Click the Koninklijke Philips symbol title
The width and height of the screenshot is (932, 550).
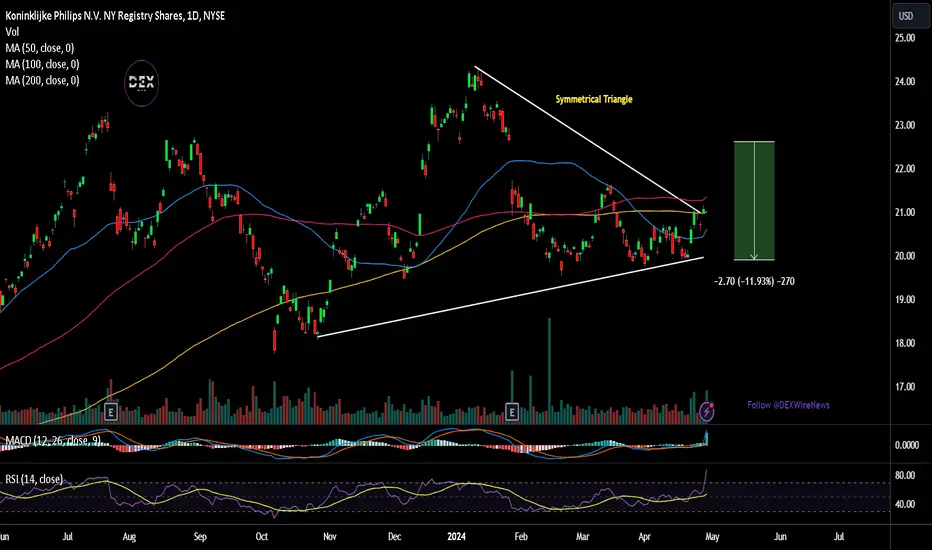[x=115, y=16]
